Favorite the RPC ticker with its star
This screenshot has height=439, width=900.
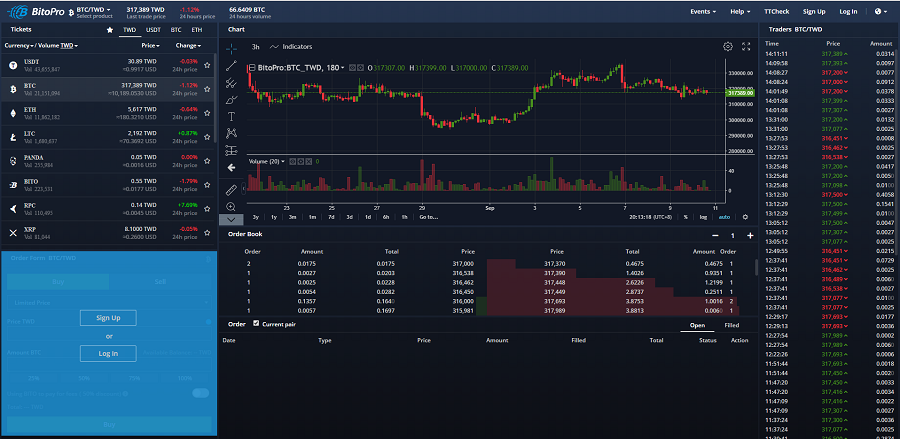pyautogui.click(x=207, y=209)
